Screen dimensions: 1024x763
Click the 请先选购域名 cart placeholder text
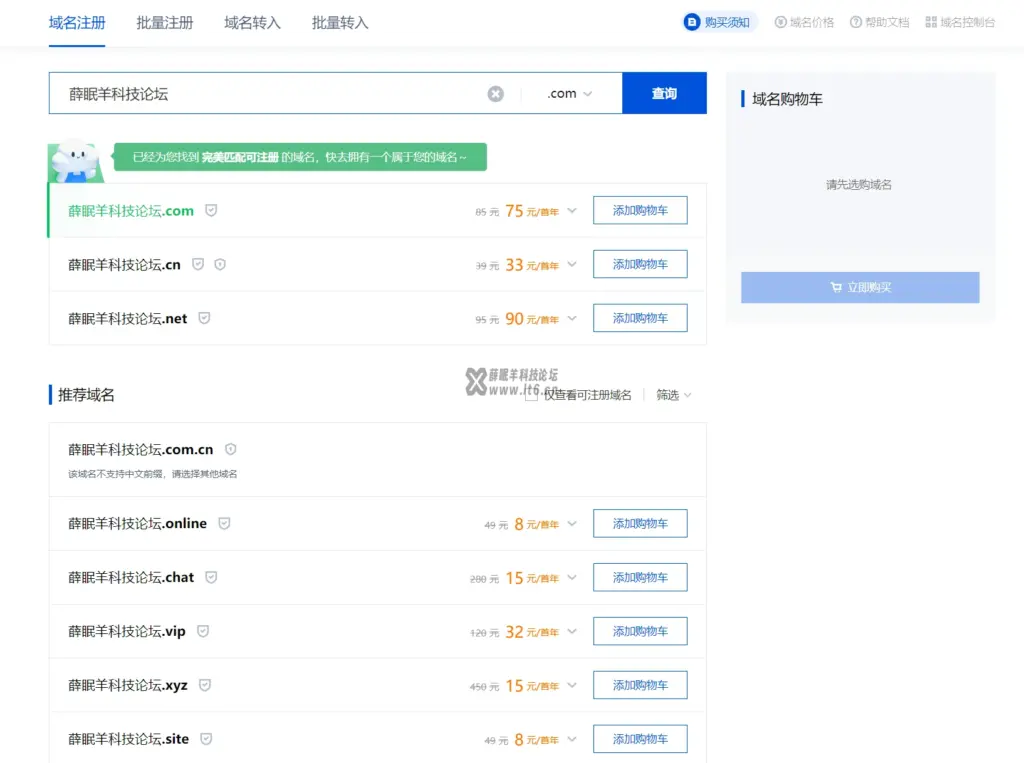[x=859, y=184]
